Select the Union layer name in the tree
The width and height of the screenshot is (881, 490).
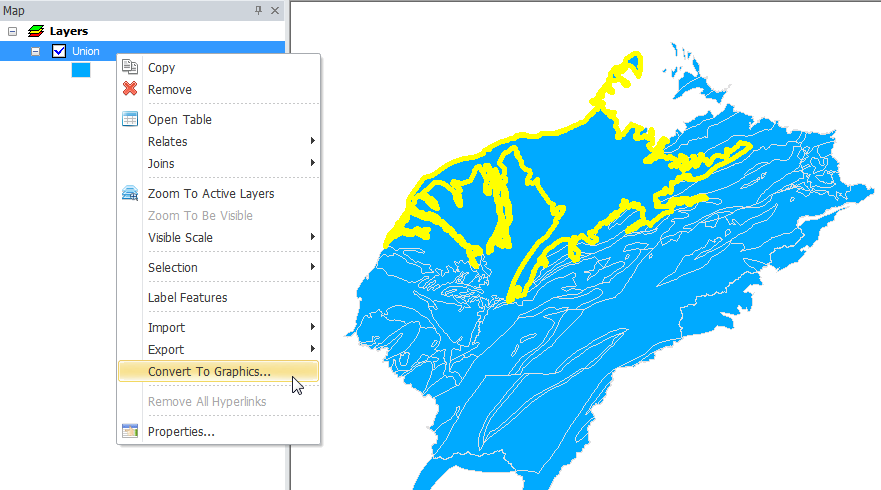click(x=85, y=51)
